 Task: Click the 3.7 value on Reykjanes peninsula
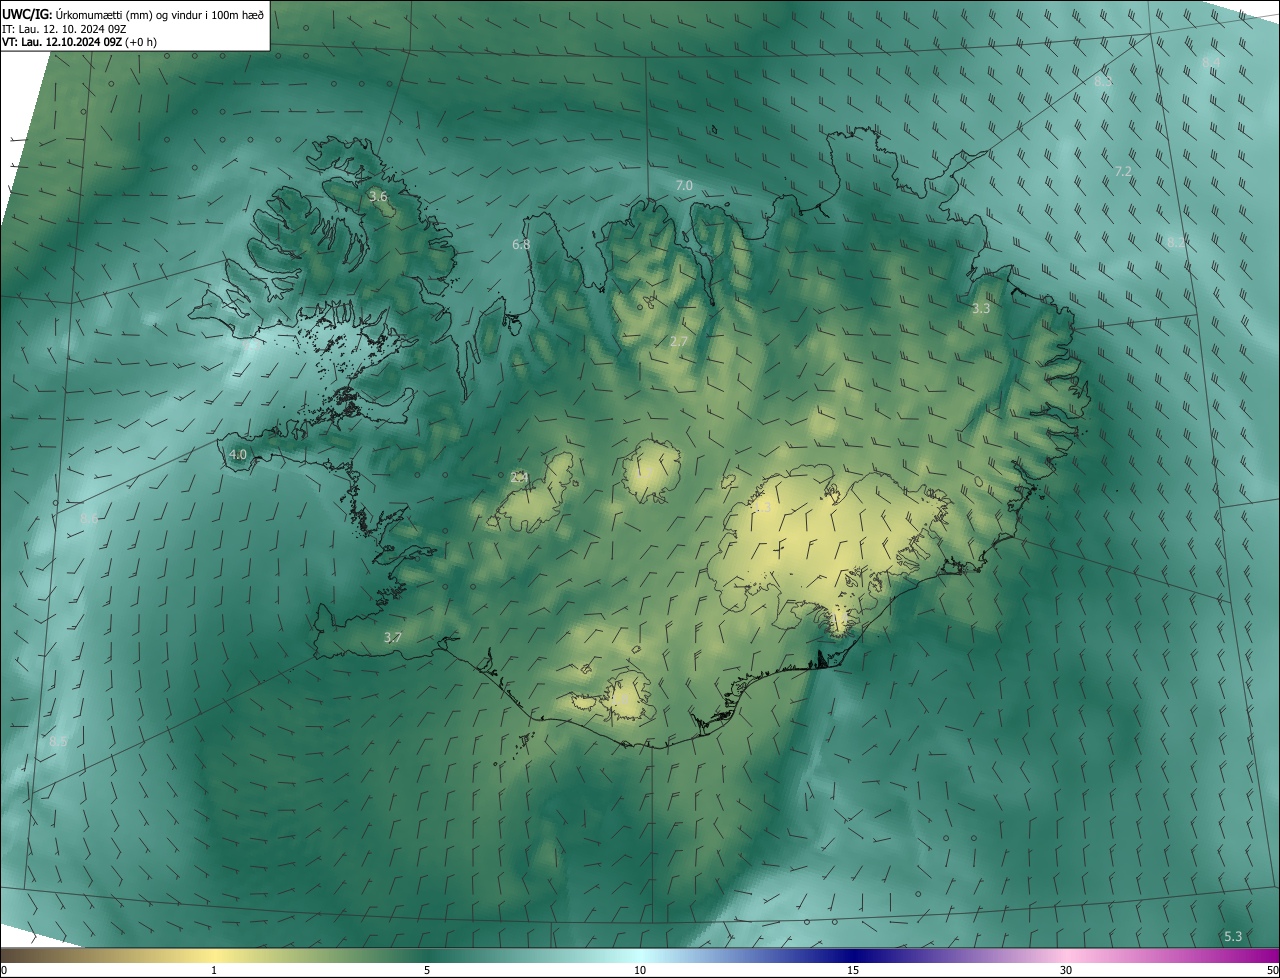click(393, 637)
